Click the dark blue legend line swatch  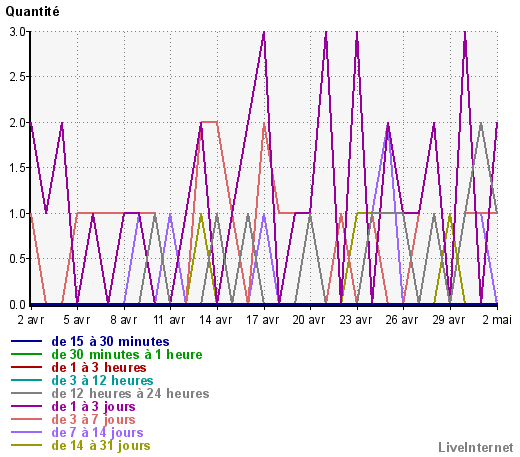pyautogui.click(x=26, y=341)
